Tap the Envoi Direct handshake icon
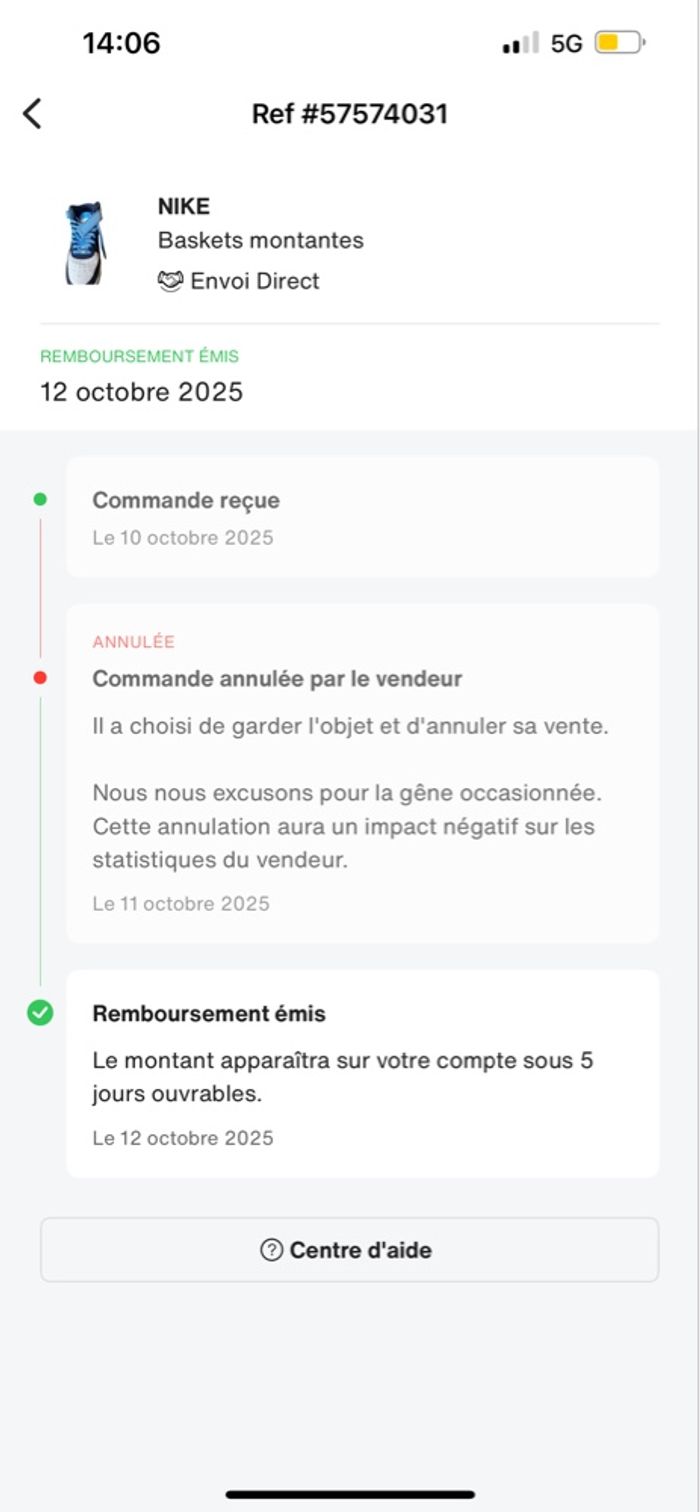This screenshot has height=1512, width=700. coord(171,282)
